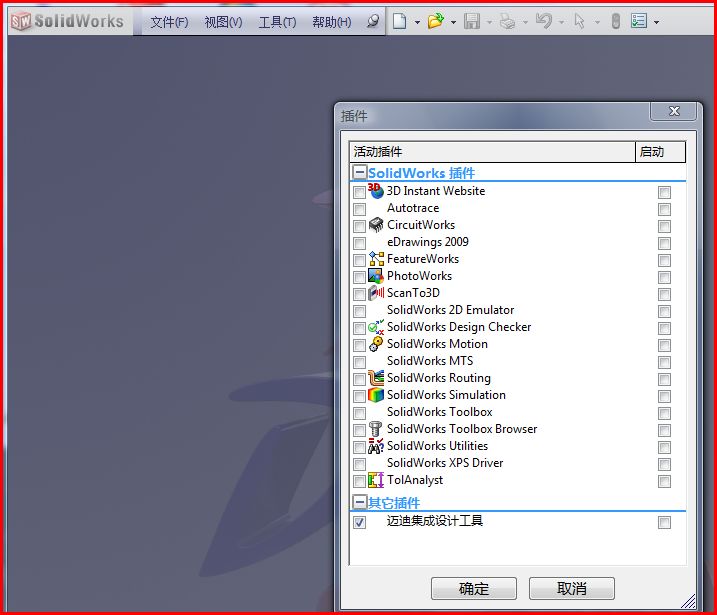
Task: Click the CircuitWorks chip icon
Action: coord(376,225)
